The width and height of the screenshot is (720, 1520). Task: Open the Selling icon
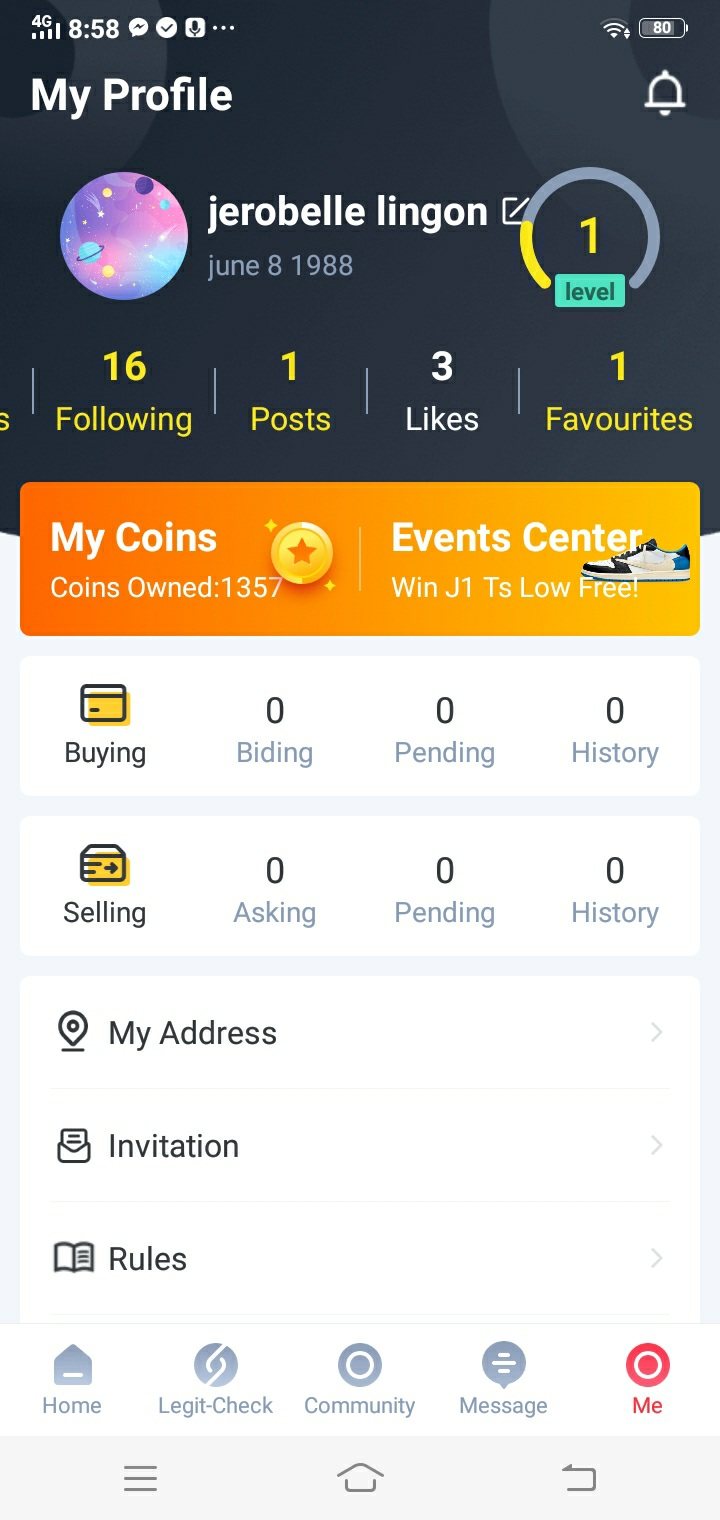click(x=104, y=865)
